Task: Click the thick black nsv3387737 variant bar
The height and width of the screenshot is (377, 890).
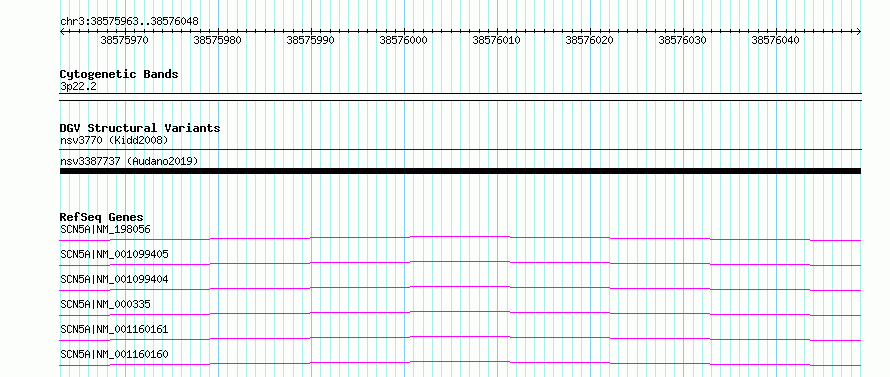Action: [x=460, y=171]
